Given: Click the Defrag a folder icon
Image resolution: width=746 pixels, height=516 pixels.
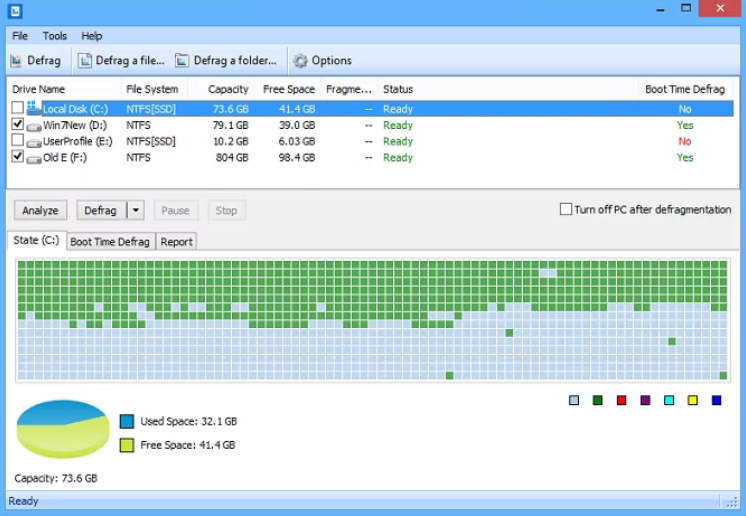Looking at the screenshot, I should (182, 61).
